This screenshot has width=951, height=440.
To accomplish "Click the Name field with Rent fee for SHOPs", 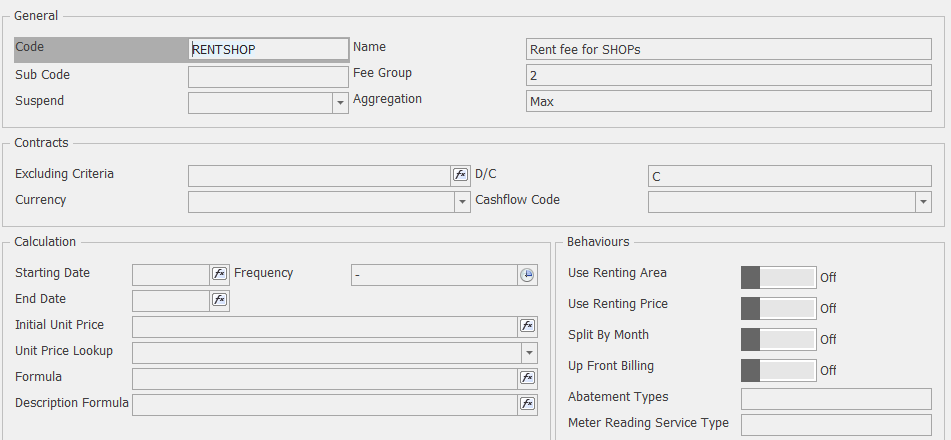I will click(x=728, y=49).
